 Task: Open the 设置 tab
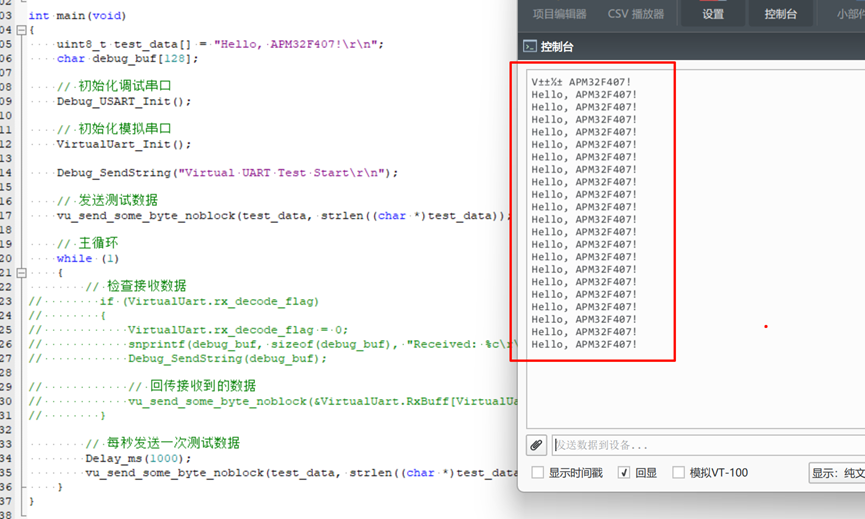click(x=713, y=14)
